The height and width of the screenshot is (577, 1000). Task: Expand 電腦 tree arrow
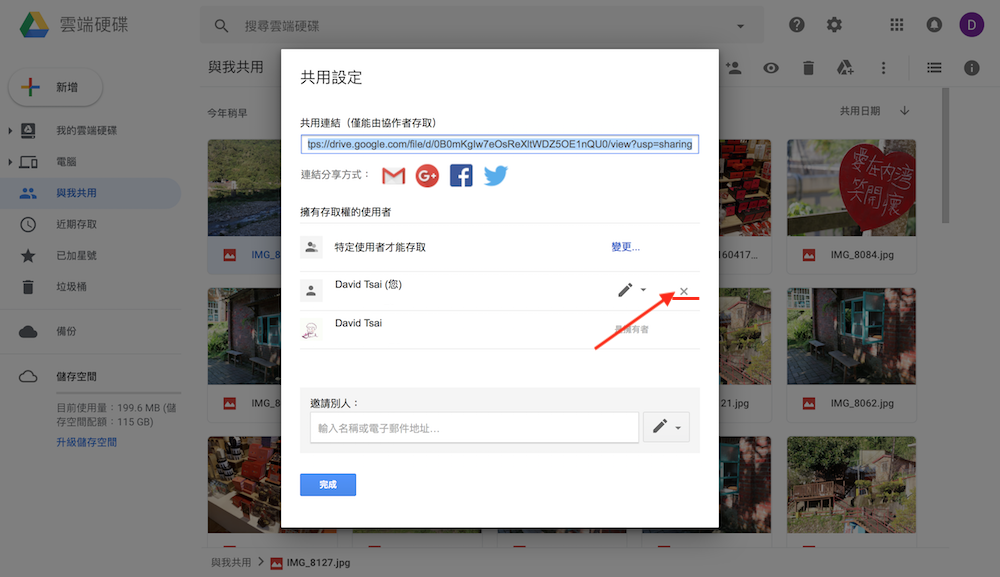[x=10, y=162]
